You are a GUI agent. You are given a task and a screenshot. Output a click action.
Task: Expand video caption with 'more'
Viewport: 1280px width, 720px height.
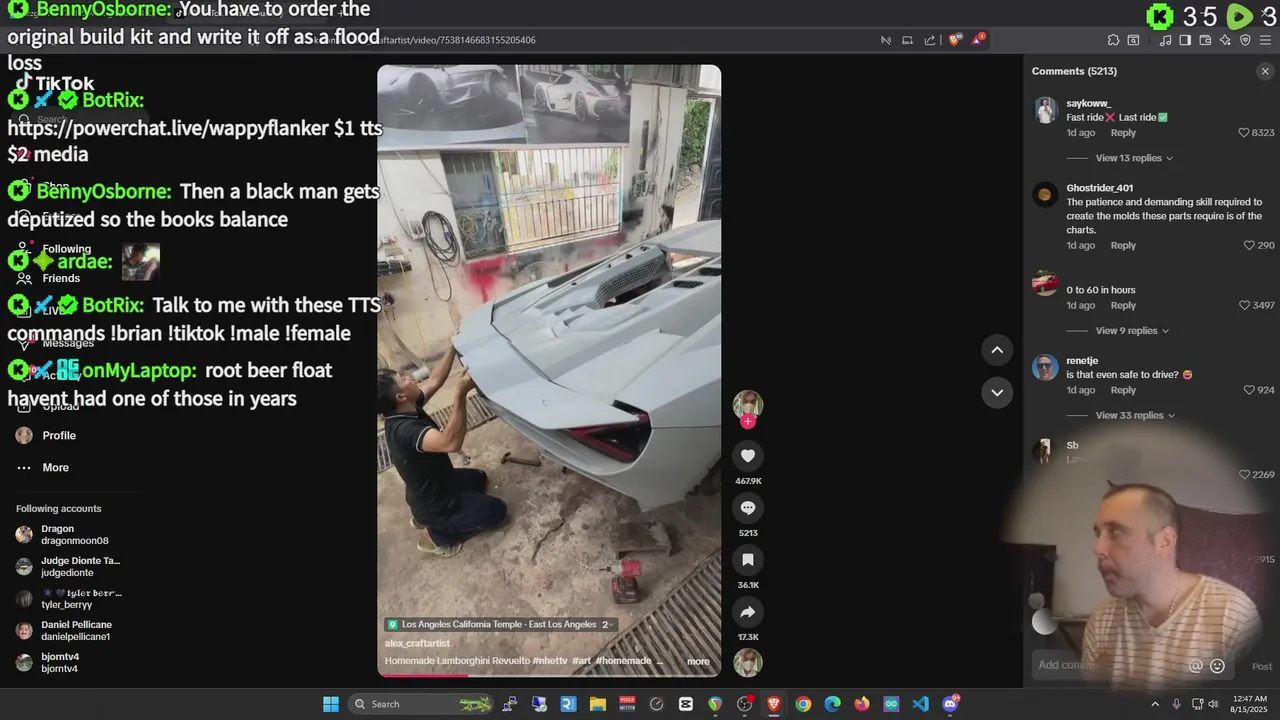click(x=698, y=661)
